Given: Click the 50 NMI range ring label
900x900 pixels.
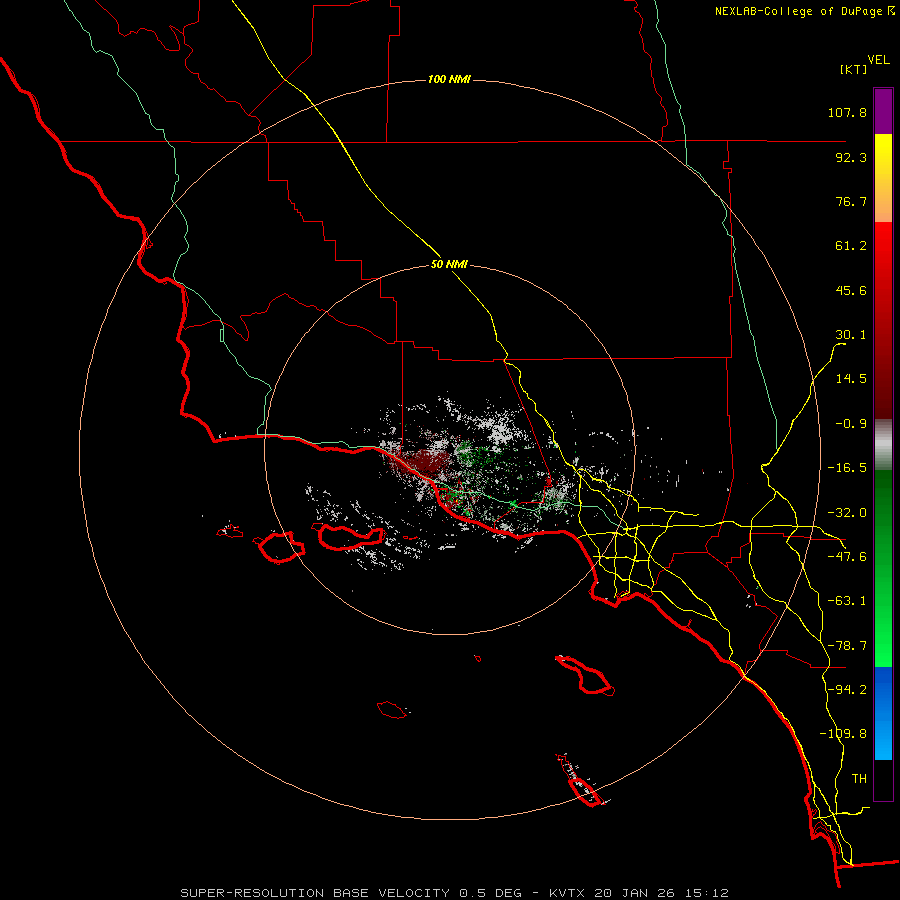Looking at the screenshot, I should pyautogui.click(x=449, y=264).
